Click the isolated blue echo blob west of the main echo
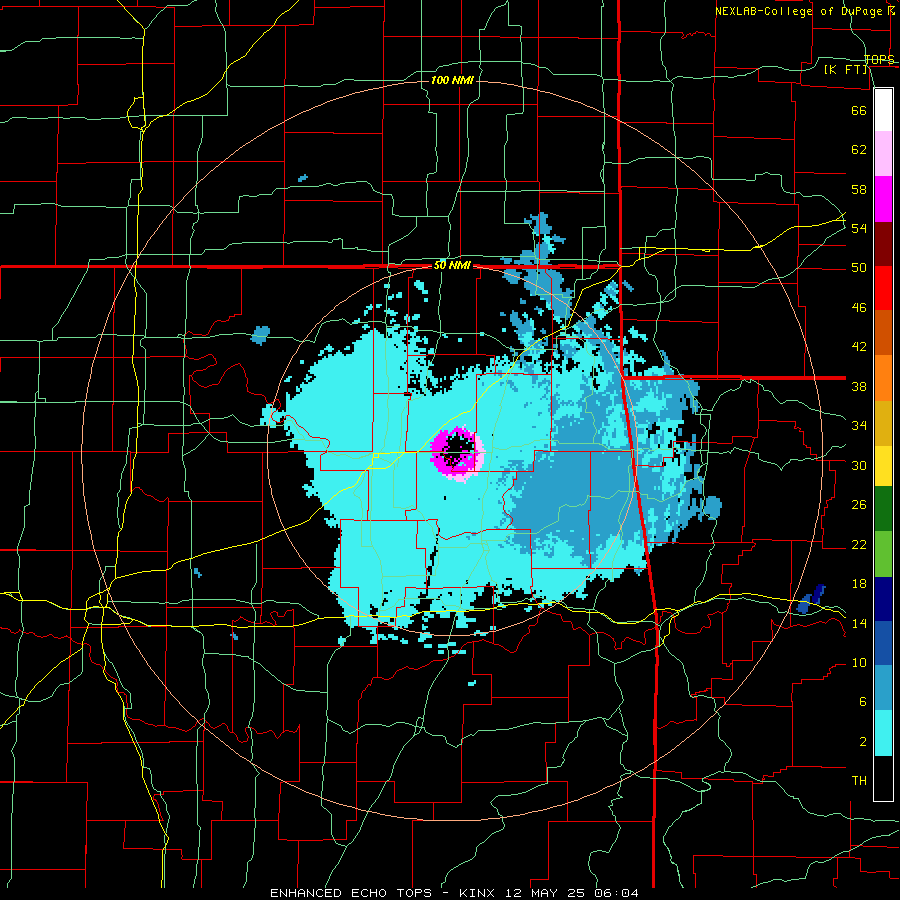Viewport: 900px width, 900px height. pos(261,335)
